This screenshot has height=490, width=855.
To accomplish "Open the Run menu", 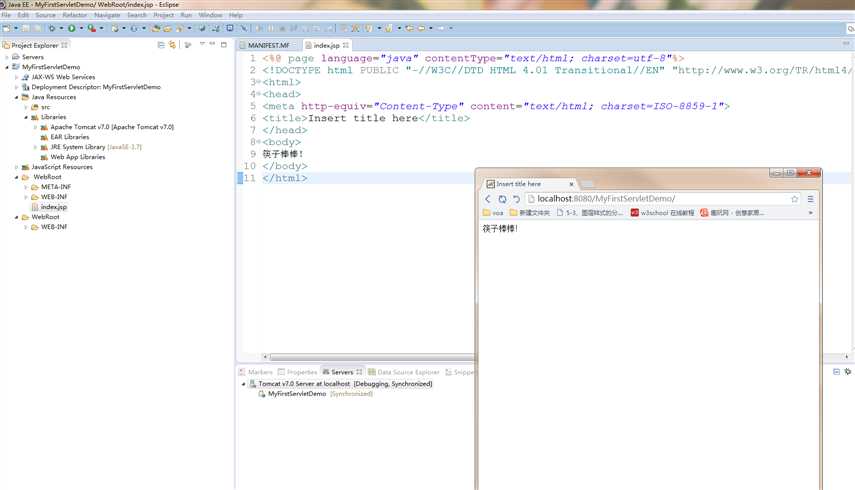I will (186, 15).
